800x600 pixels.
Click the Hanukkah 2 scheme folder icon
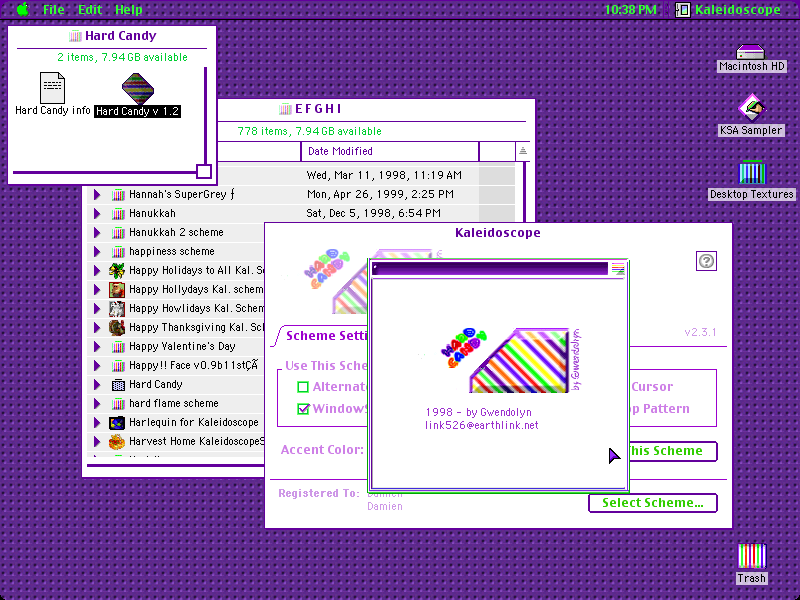click(118, 233)
